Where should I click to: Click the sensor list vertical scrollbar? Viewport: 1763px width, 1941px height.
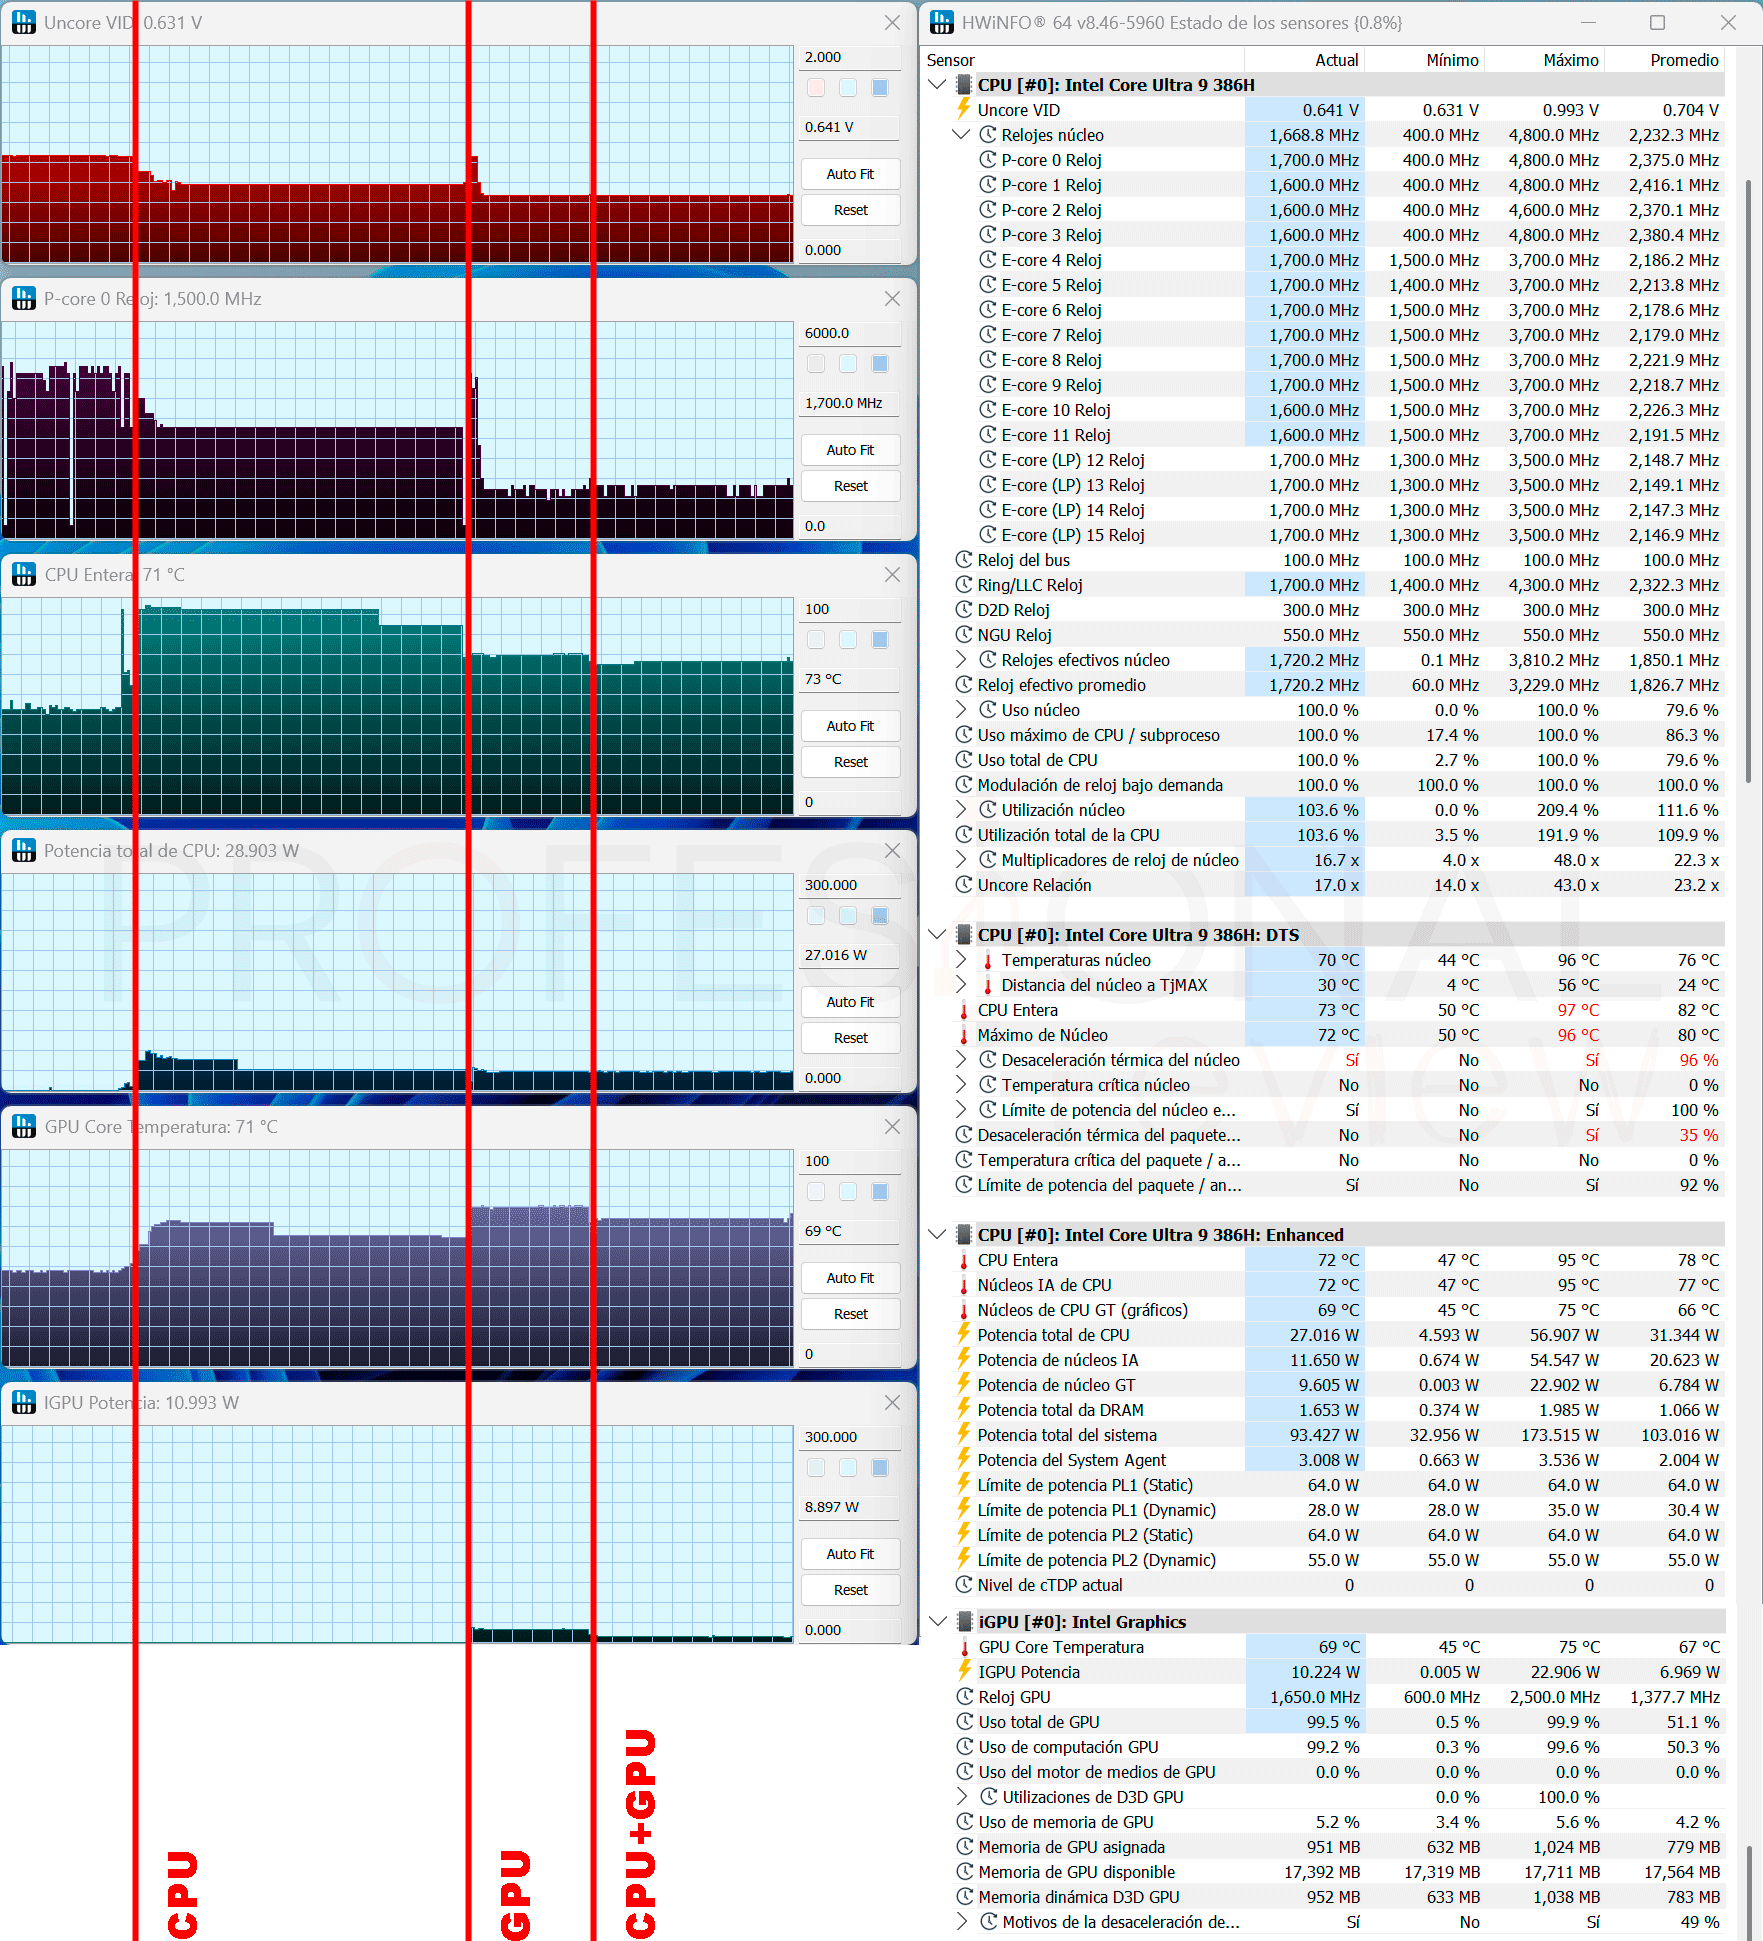pos(1749,480)
